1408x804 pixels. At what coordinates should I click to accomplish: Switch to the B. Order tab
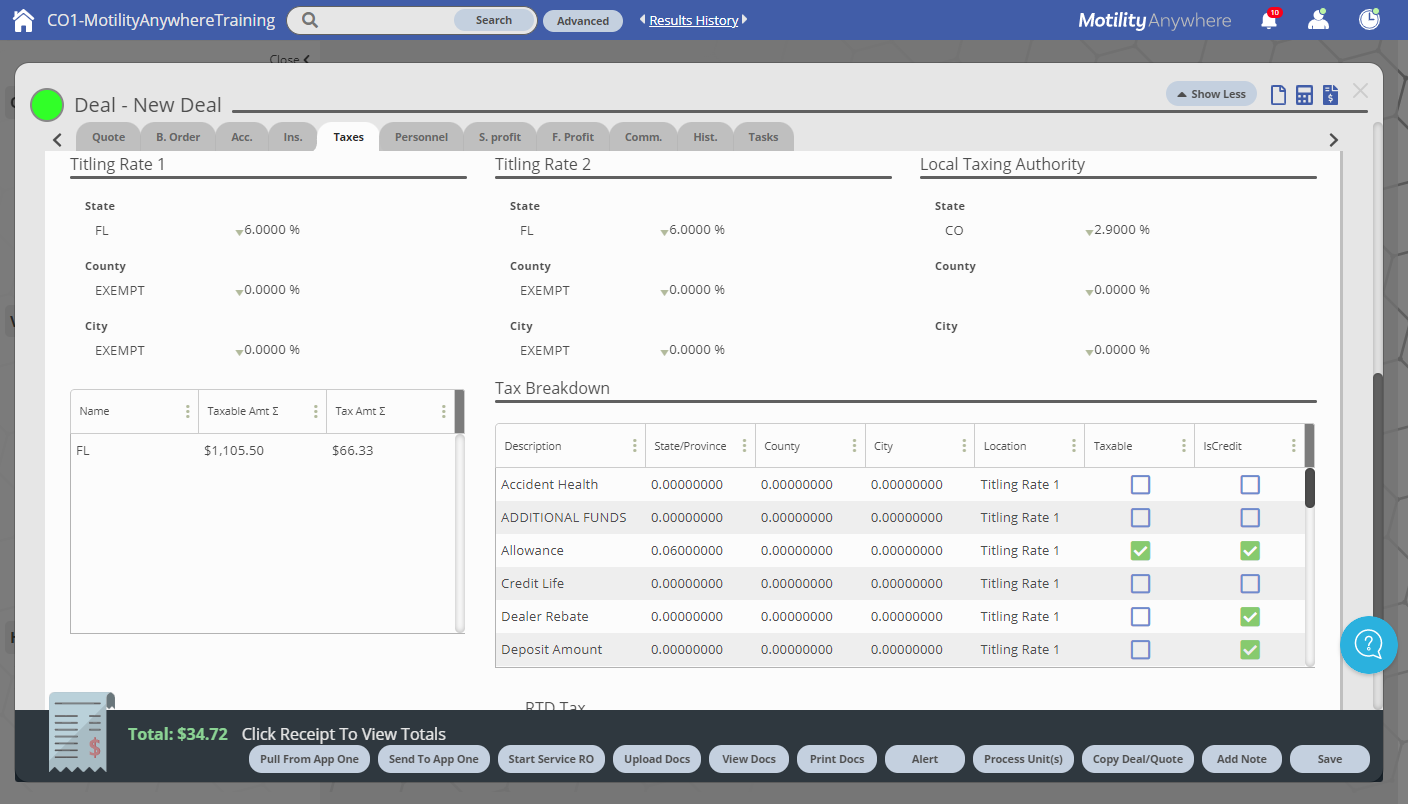coord(178,137)
